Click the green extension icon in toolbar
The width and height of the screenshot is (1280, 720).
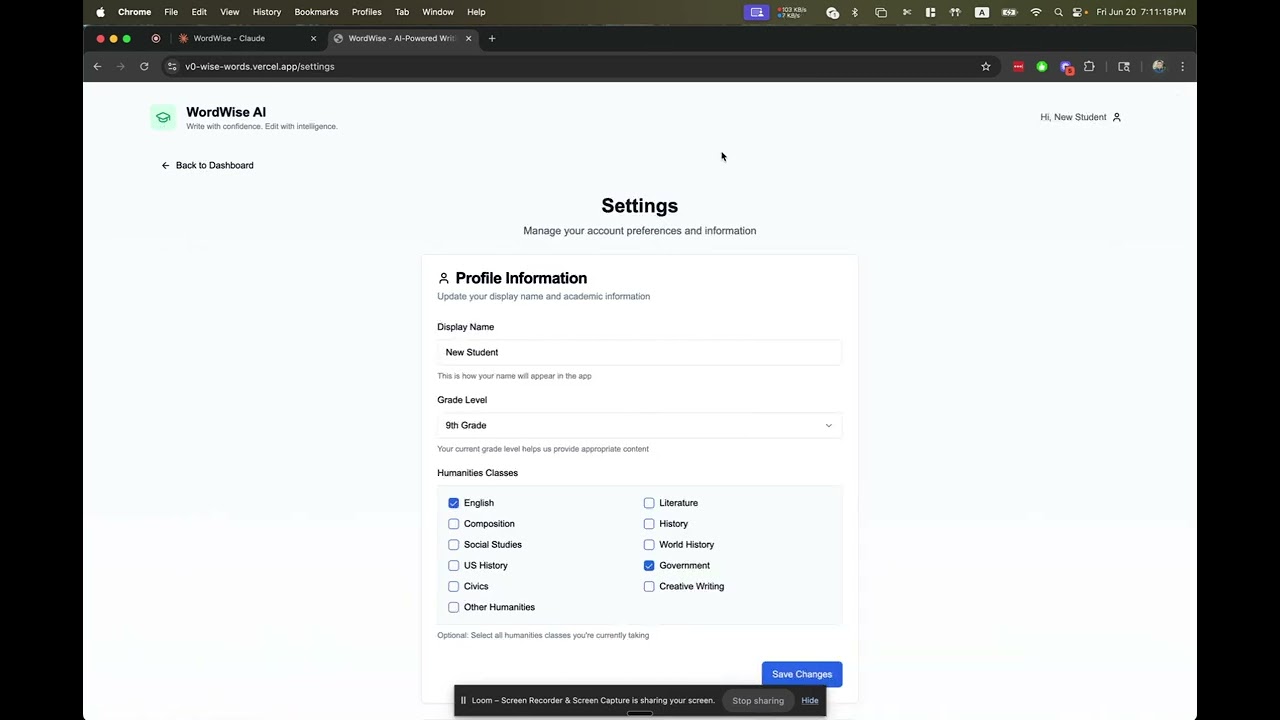tap(1042, 66)
